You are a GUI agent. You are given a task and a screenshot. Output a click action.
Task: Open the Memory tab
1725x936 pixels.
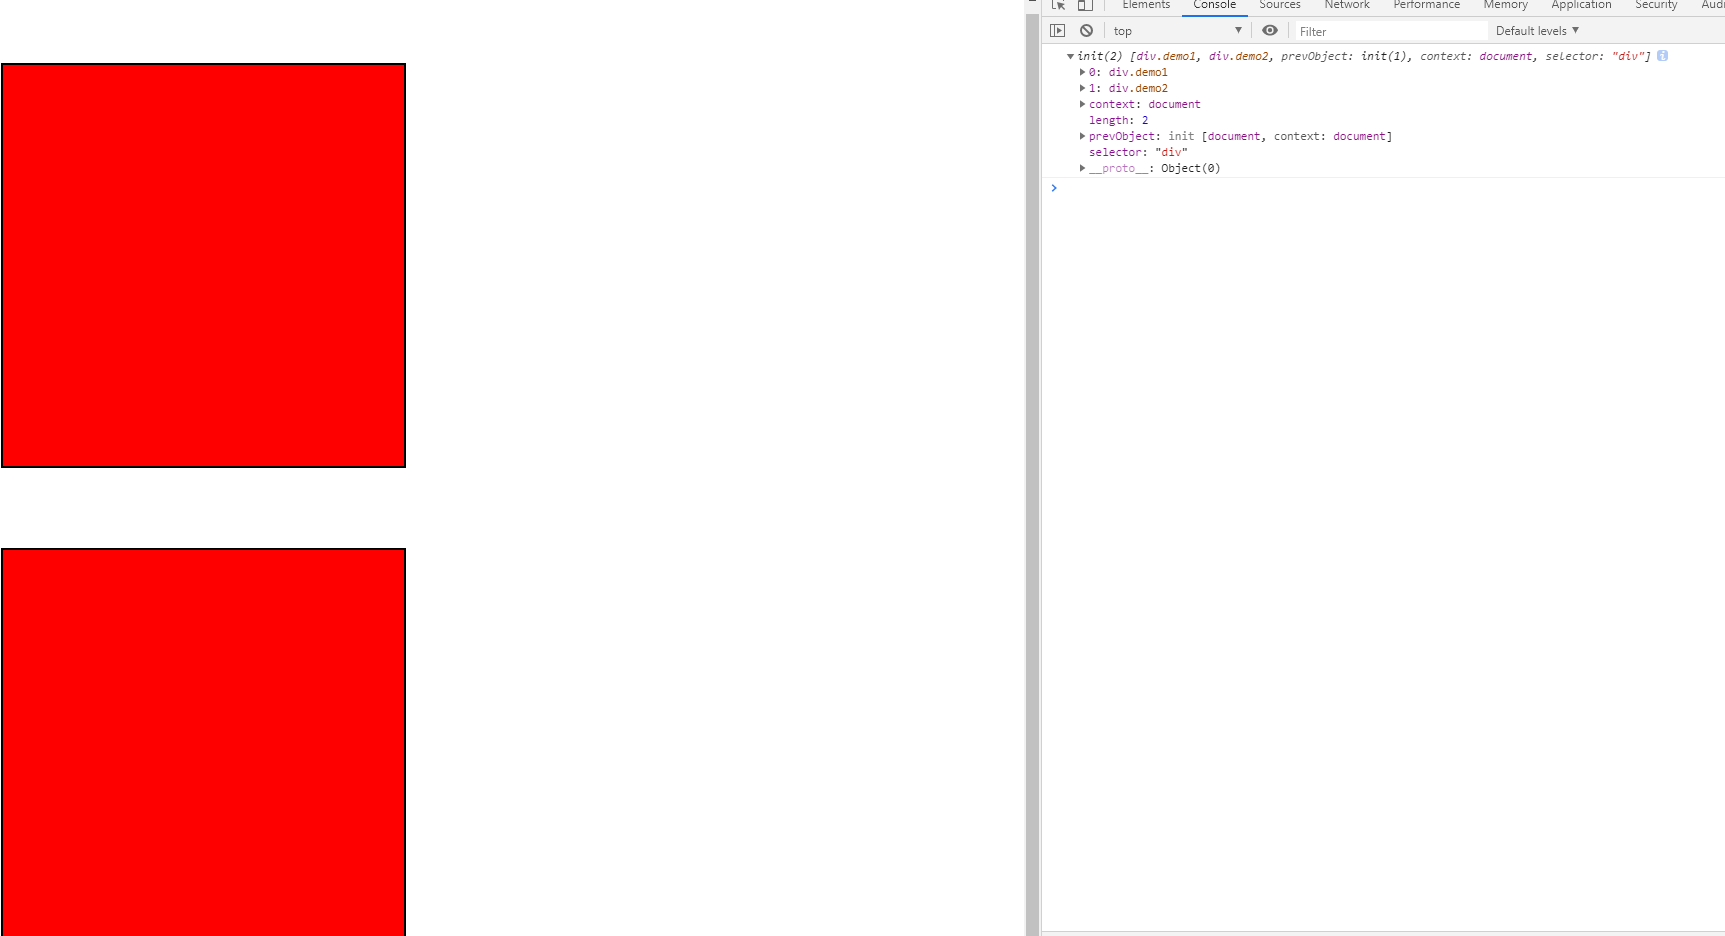(x=1506, y=6)
